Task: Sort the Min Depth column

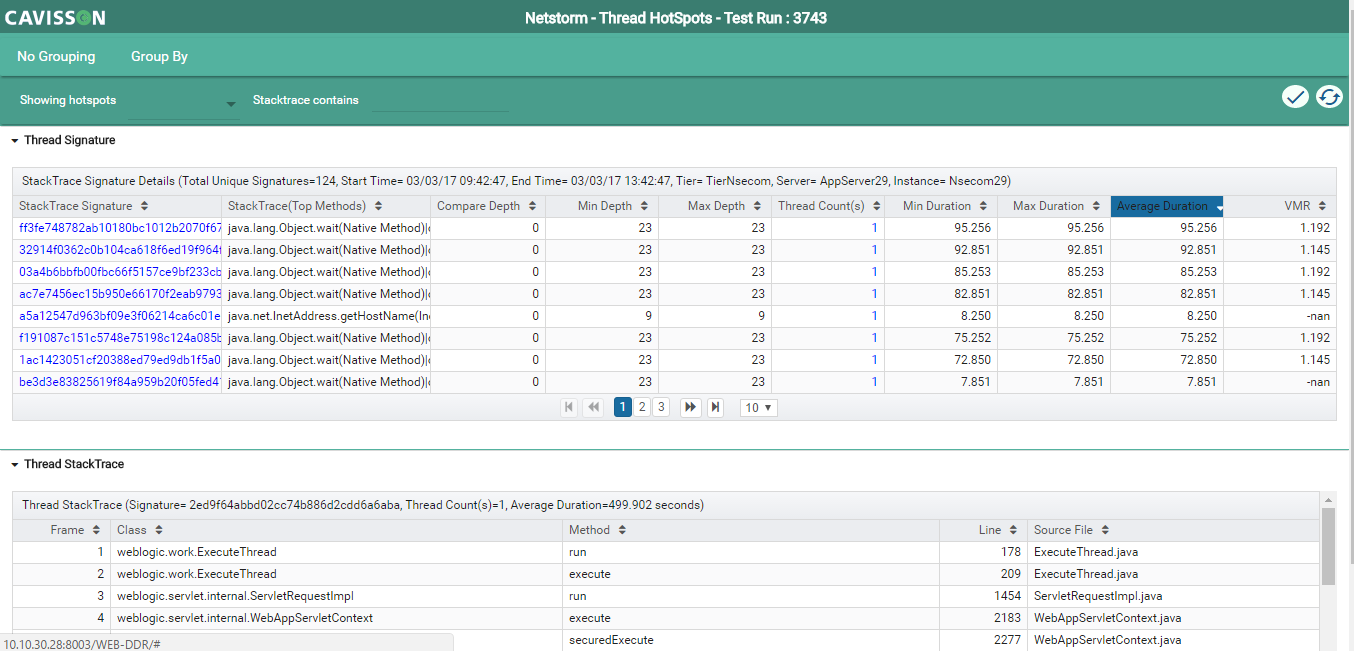Action: click(645, 206)
